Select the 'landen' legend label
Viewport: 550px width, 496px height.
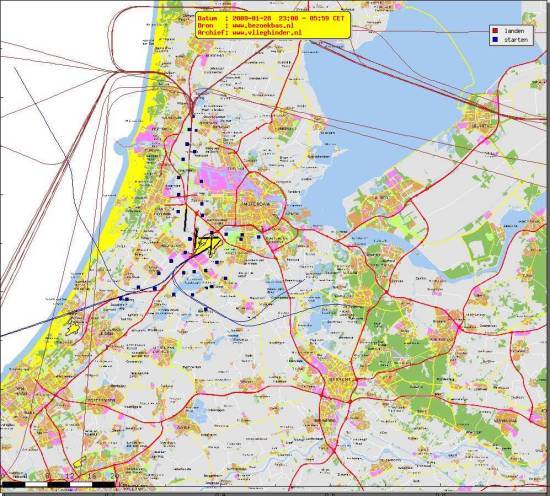coord(514,31)
